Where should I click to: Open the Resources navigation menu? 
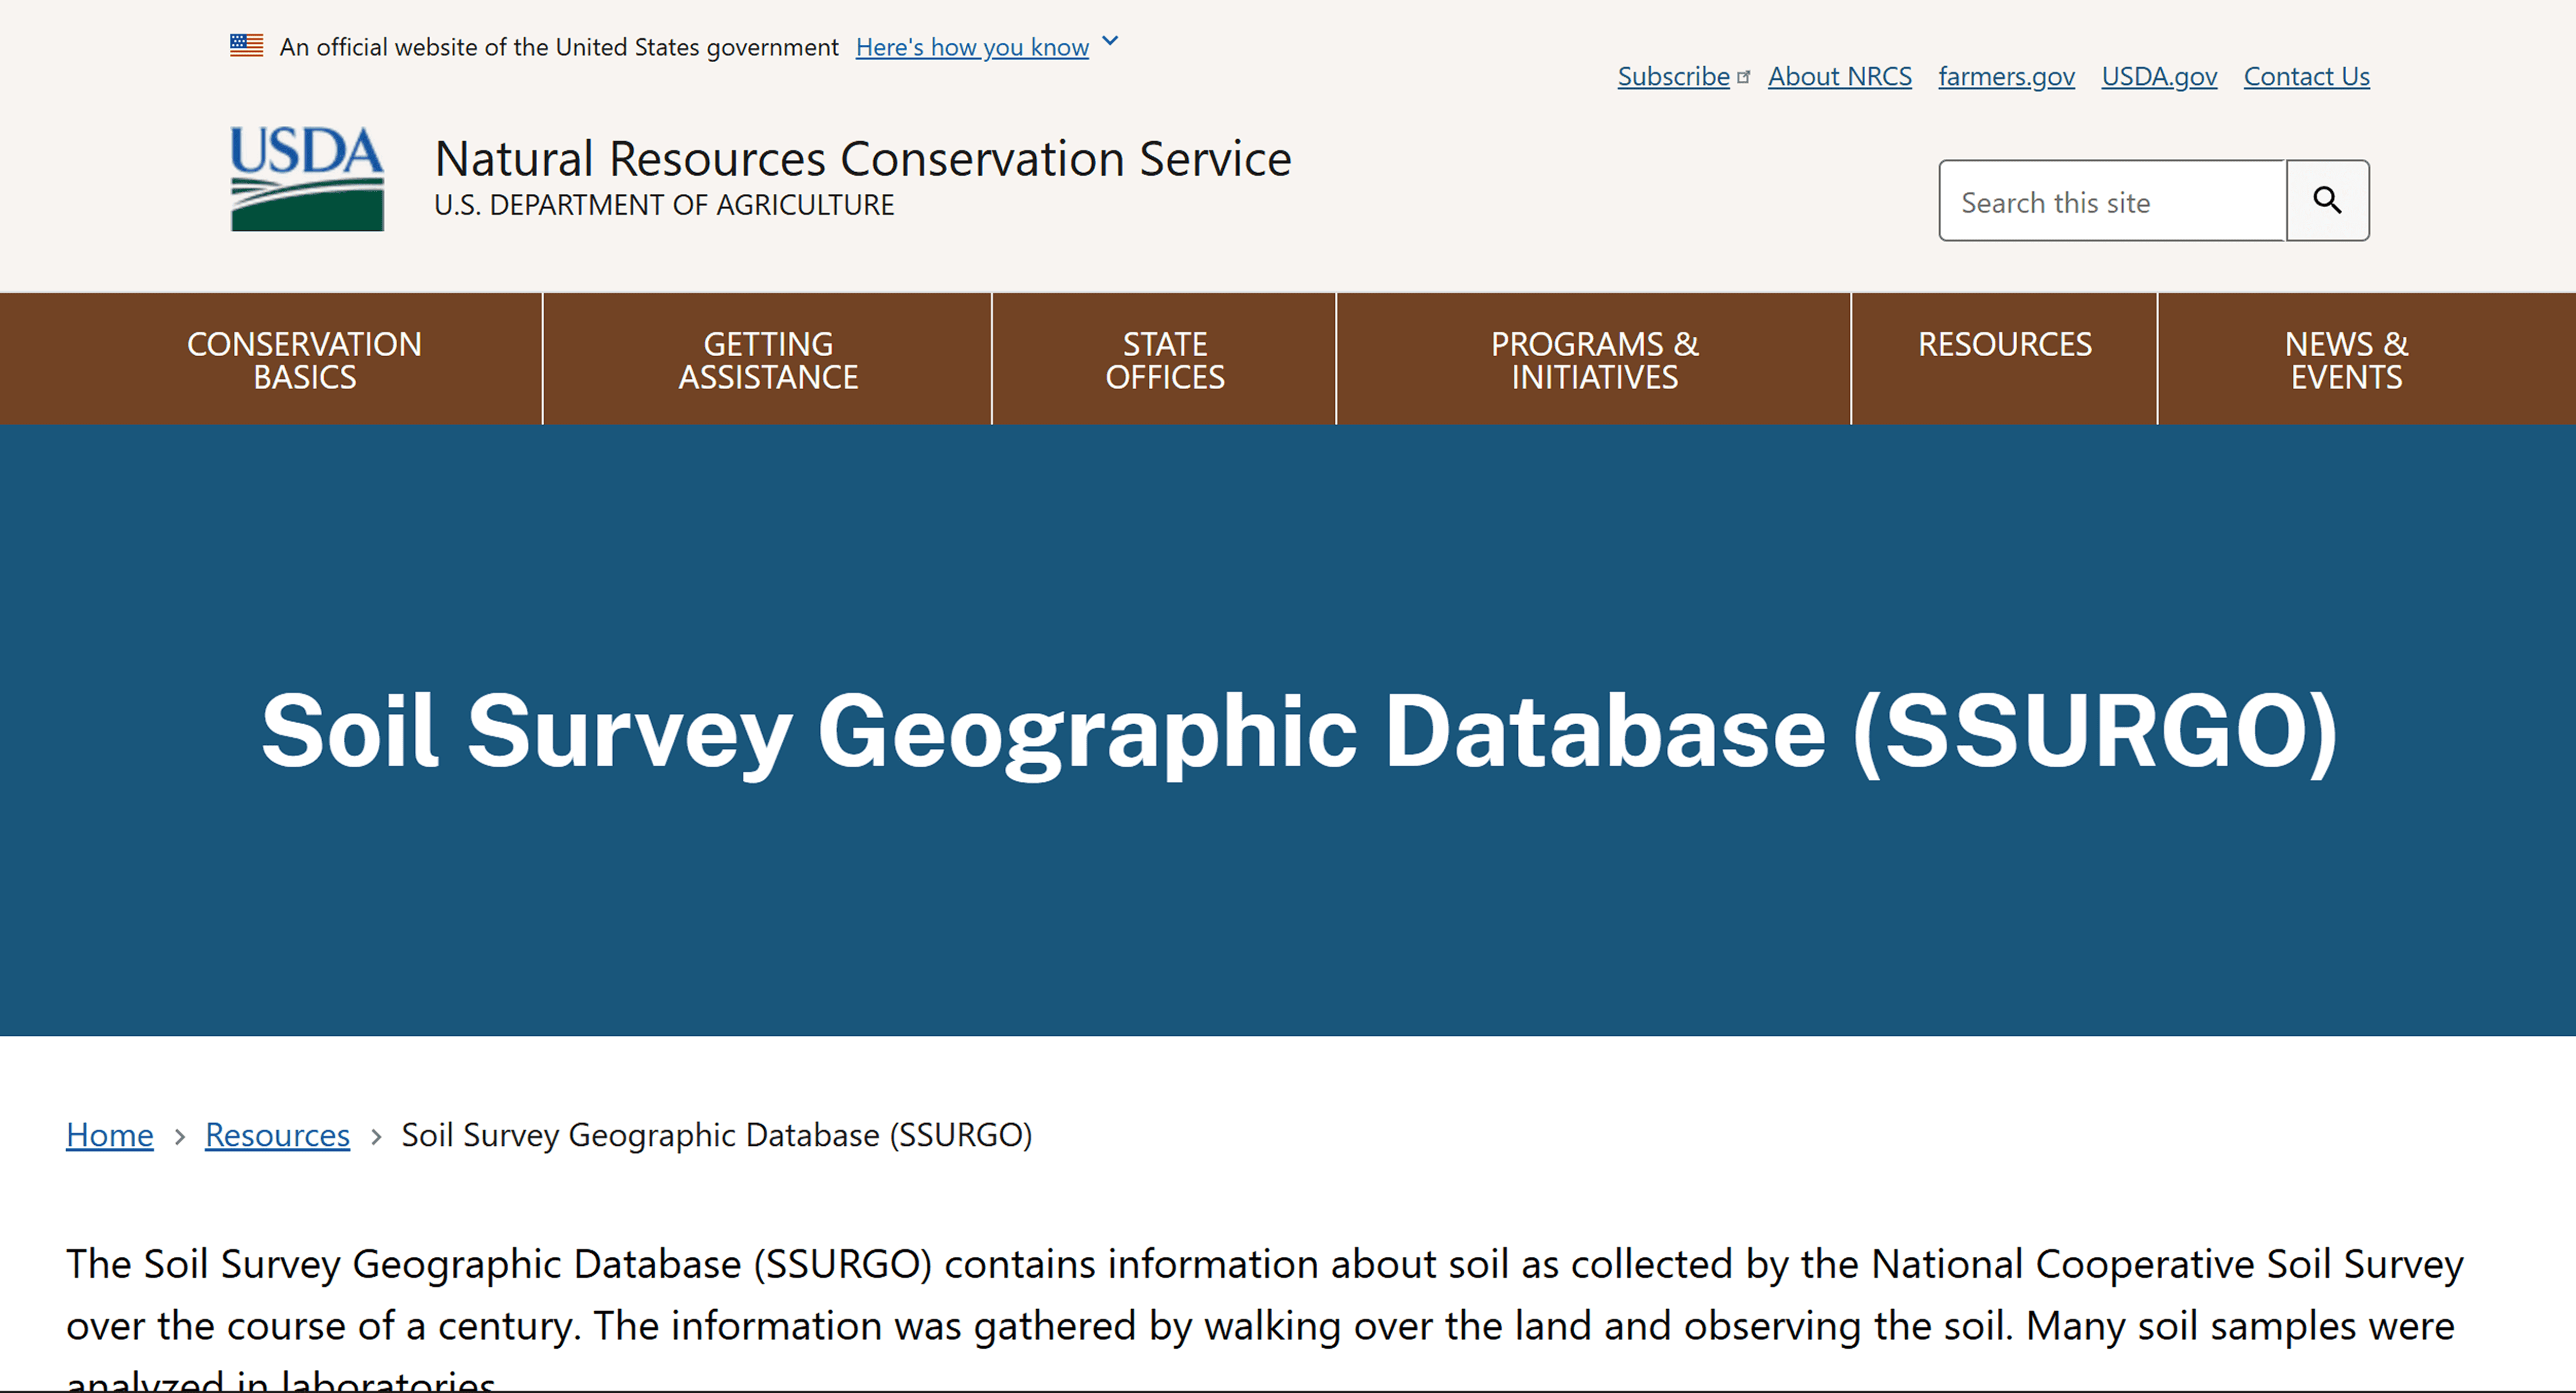2004,345
